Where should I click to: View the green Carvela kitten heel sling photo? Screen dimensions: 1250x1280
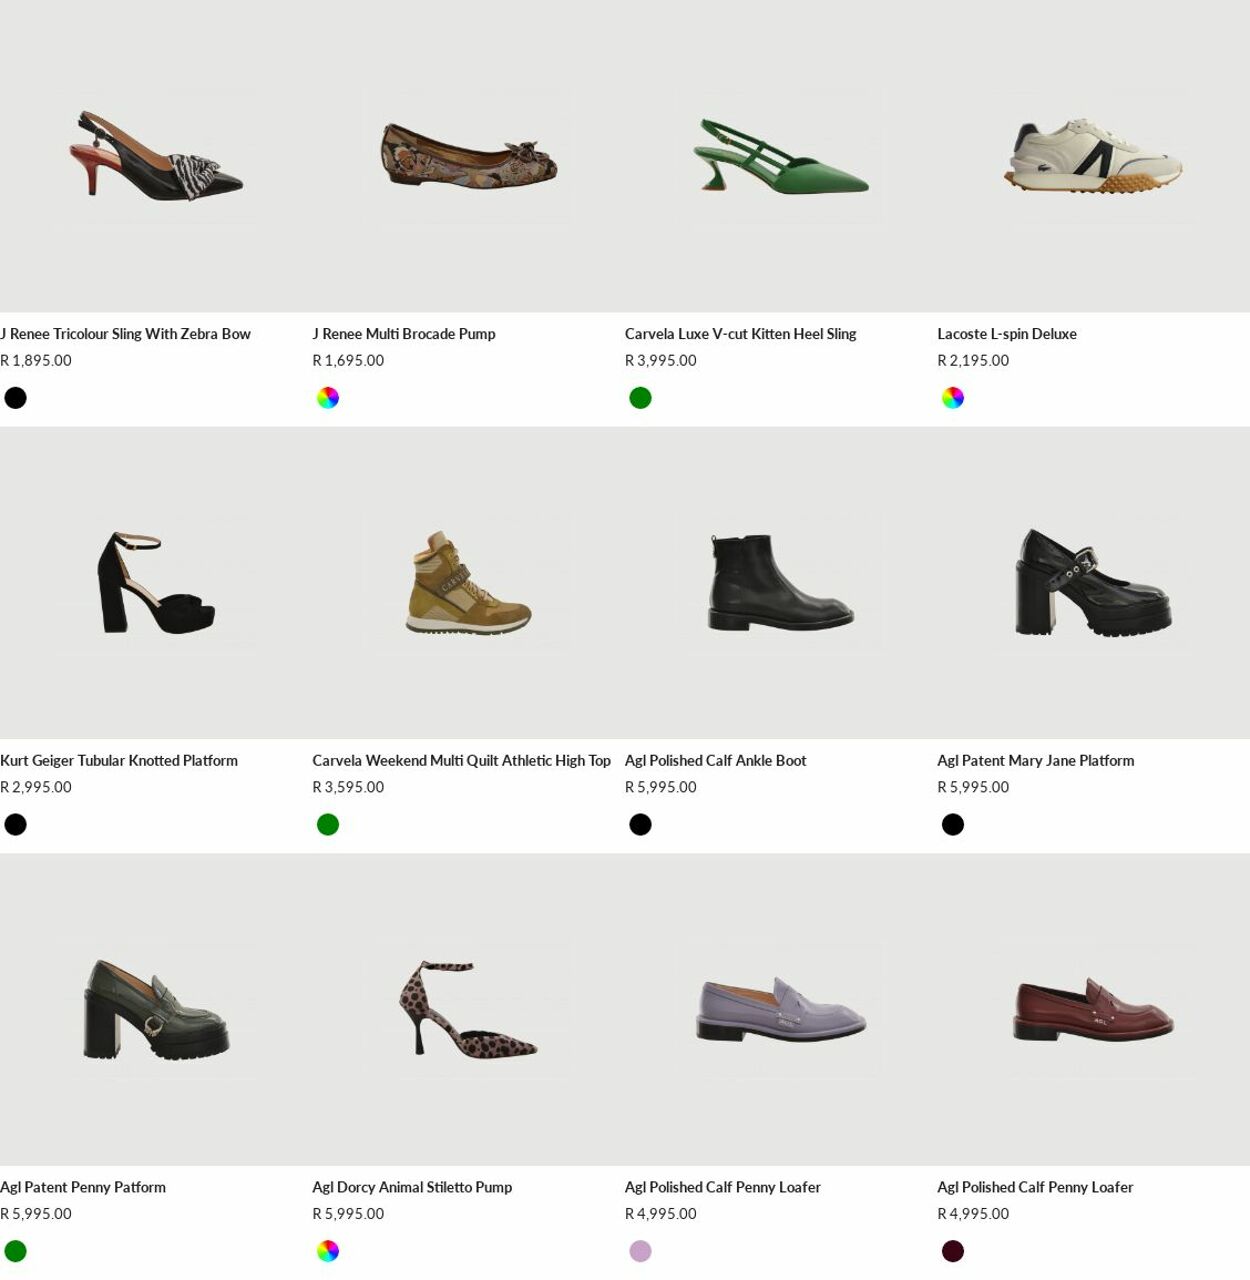click(781, 156)
